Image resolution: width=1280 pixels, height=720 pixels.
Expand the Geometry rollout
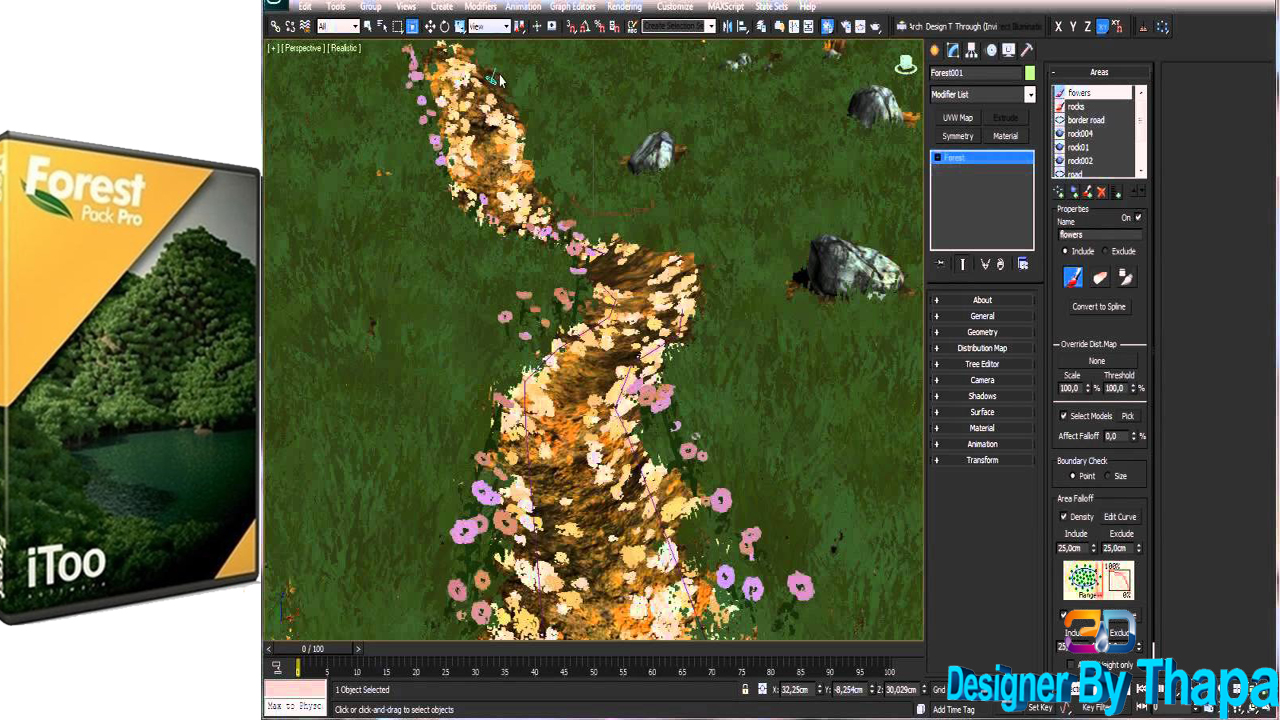point(982,332)
